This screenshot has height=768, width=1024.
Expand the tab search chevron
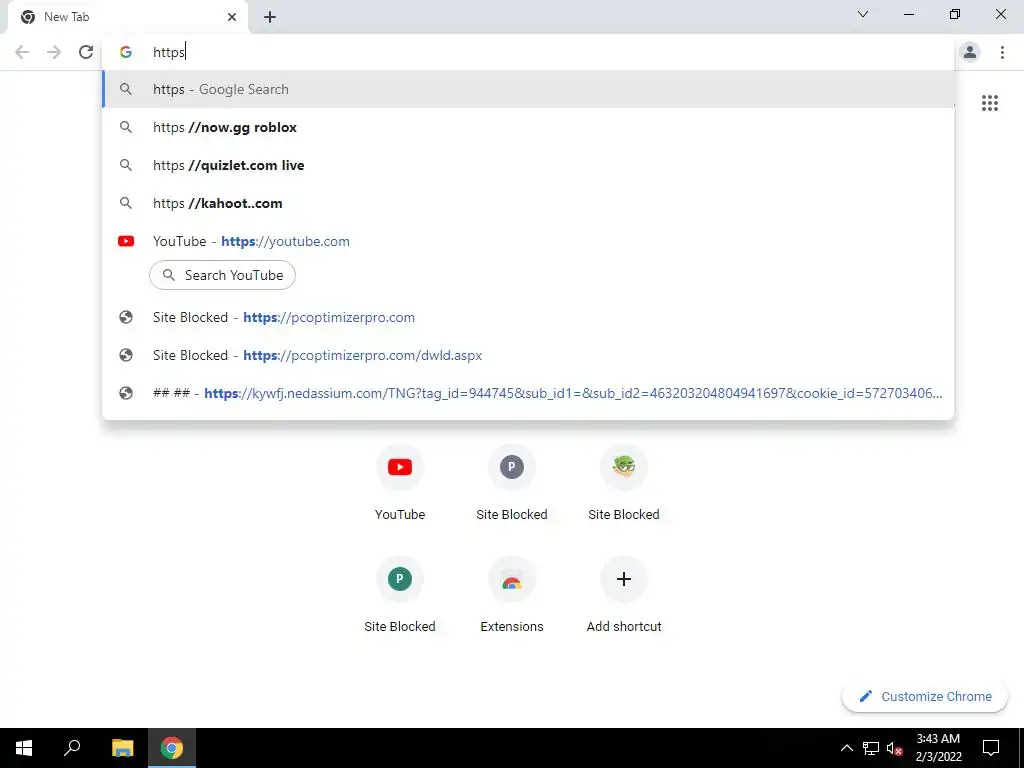[x=863, y=14]
